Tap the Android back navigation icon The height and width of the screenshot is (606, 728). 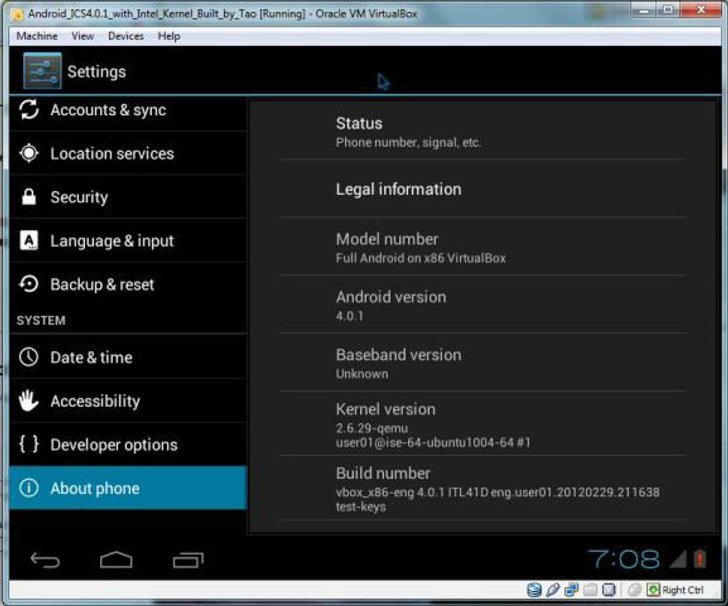(45, 560)
